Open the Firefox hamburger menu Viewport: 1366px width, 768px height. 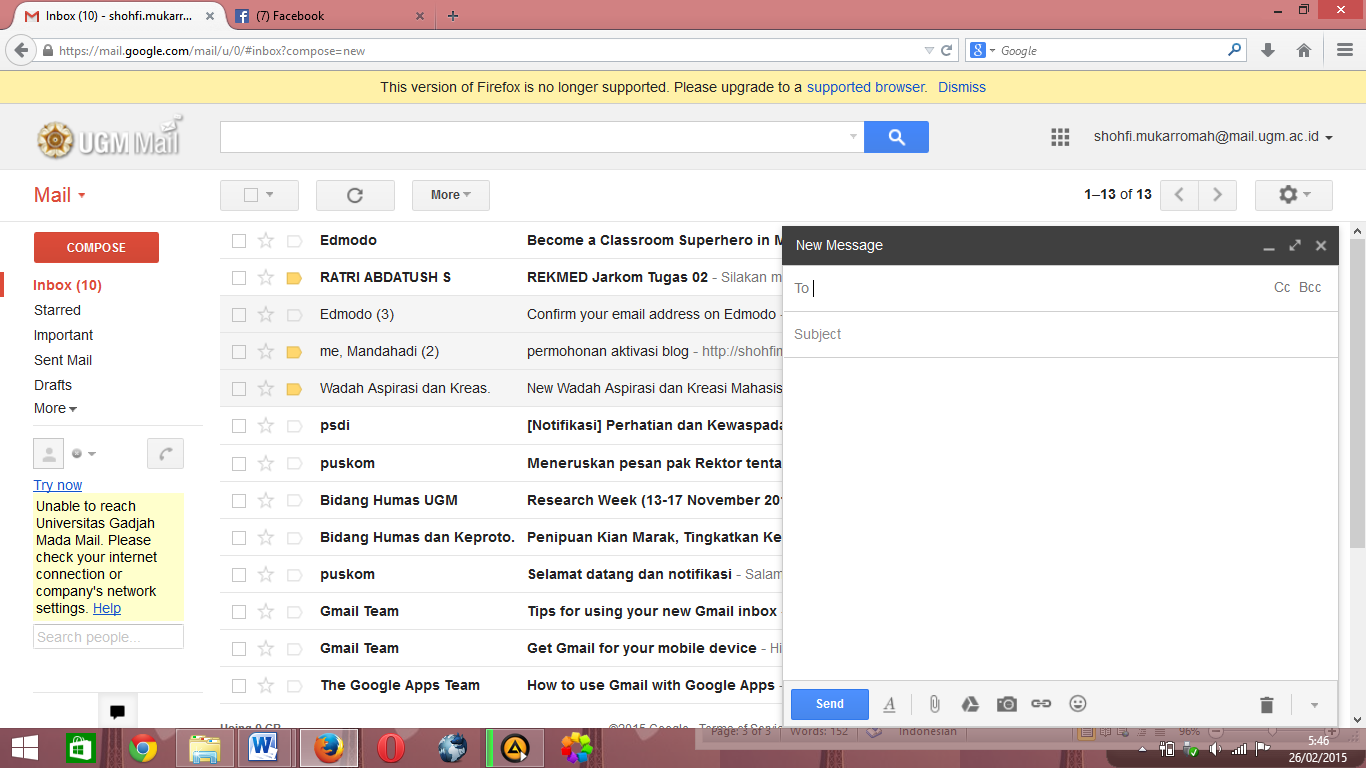(1345, 50)
